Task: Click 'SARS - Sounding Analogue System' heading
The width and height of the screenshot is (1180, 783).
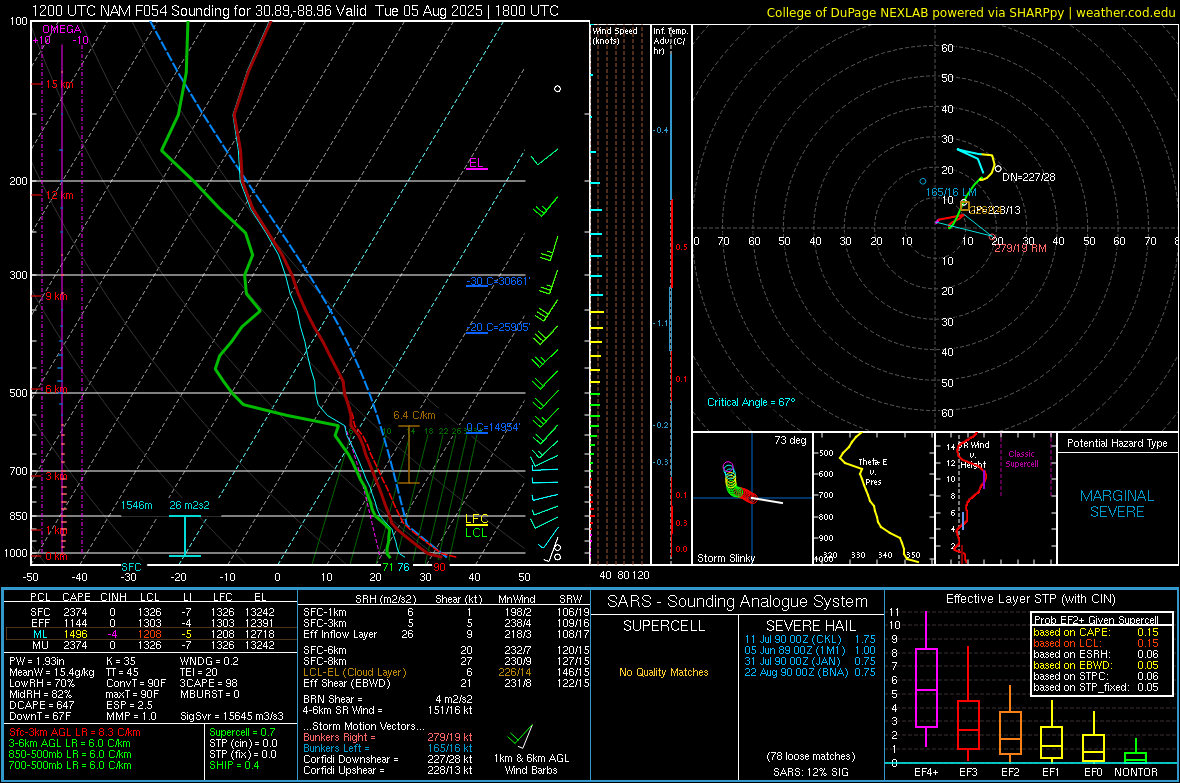Action: pos(737,602)
